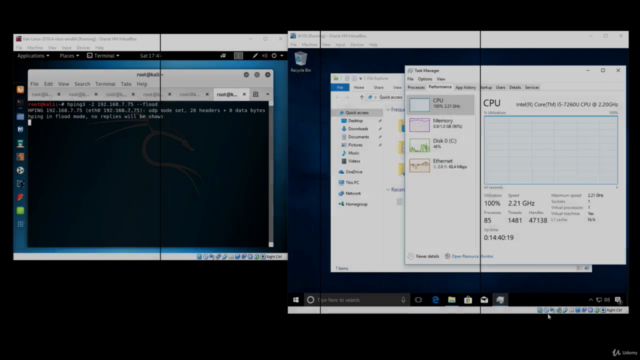This screenshot has width=640, height=360.
Task: Select Ethernet performance item
Action: pyautogui.click(x=441, y=165)
